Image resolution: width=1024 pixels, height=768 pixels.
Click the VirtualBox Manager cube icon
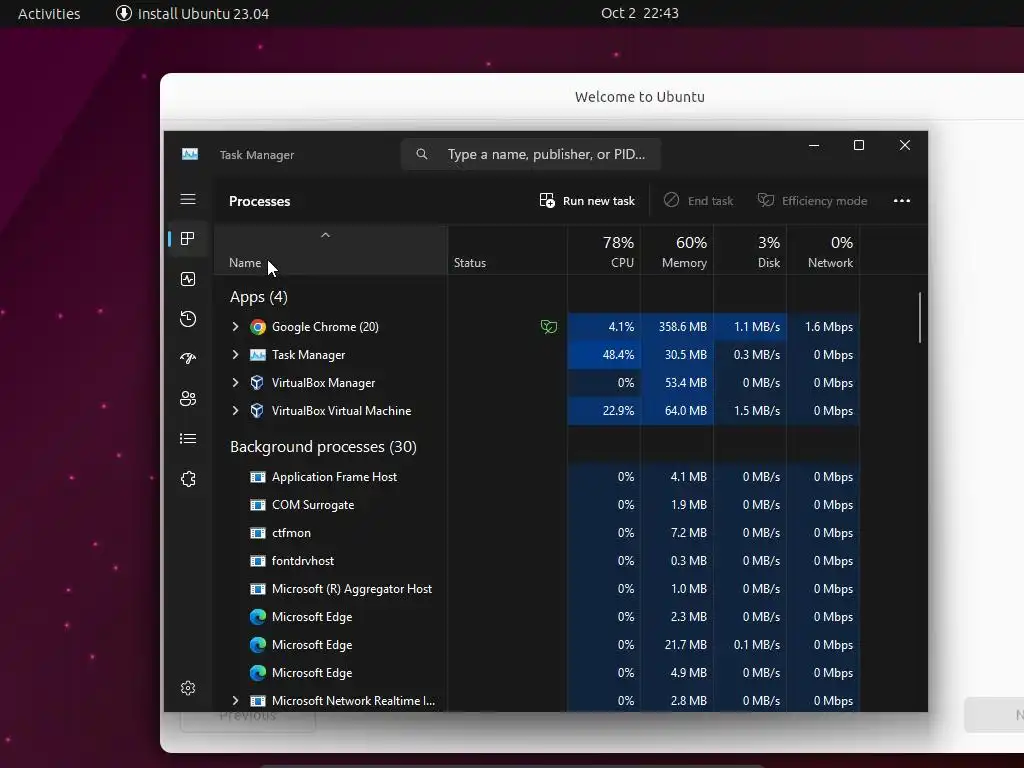pyautogui.click(x=257, y=383)
